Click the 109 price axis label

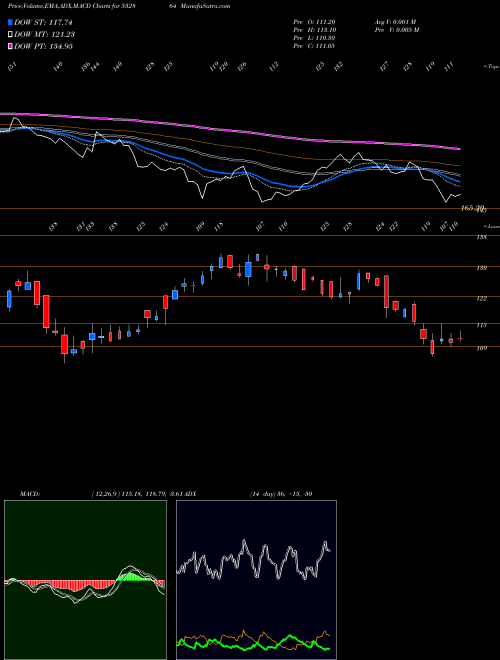pyautogui.click(x=481, y=348)
